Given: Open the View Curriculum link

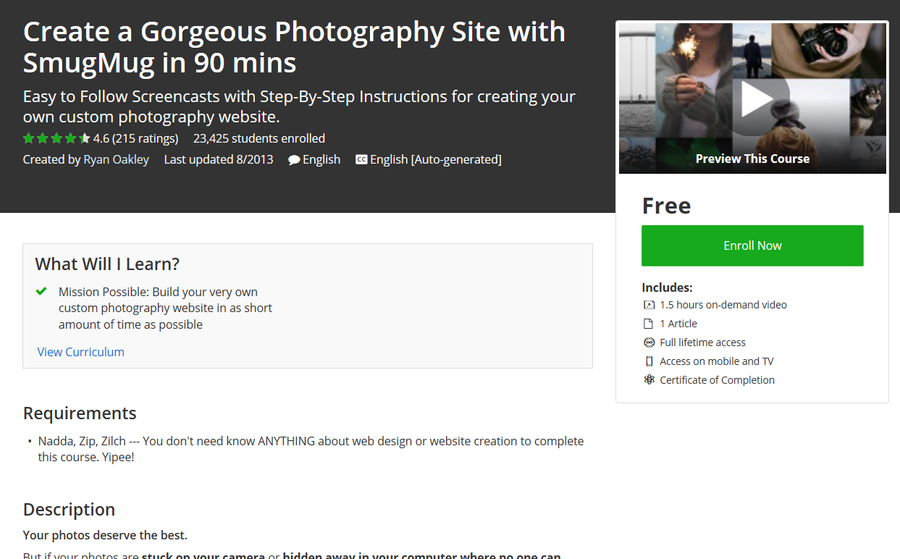Looking at the screenshot, I should [81, 352].
